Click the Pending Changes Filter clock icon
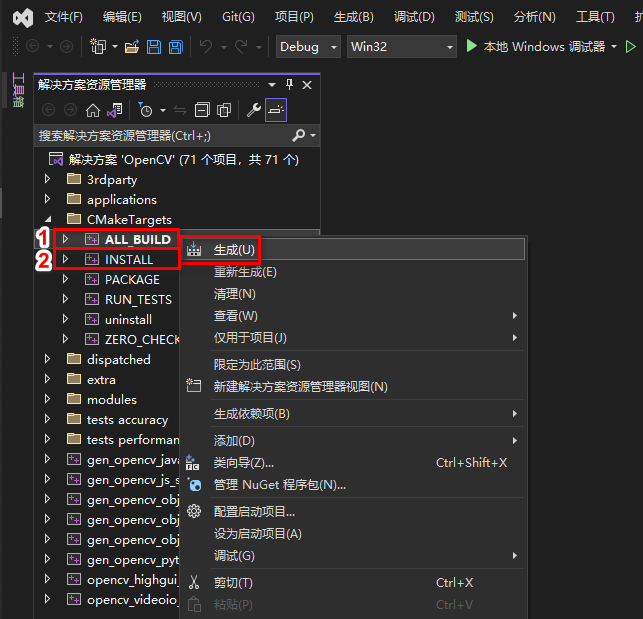The width and height of the screenshot is (643, 619). (145, 110)
